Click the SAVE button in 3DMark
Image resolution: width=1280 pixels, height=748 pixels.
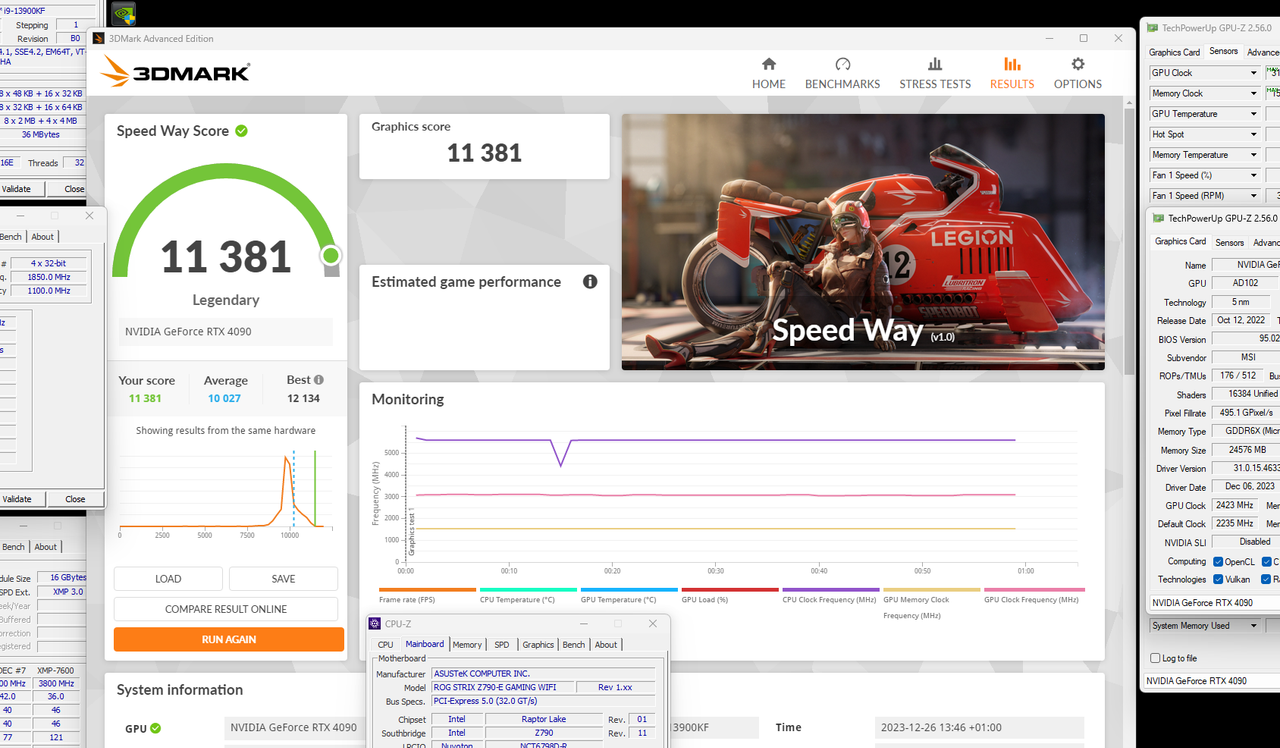pos(283,579)
